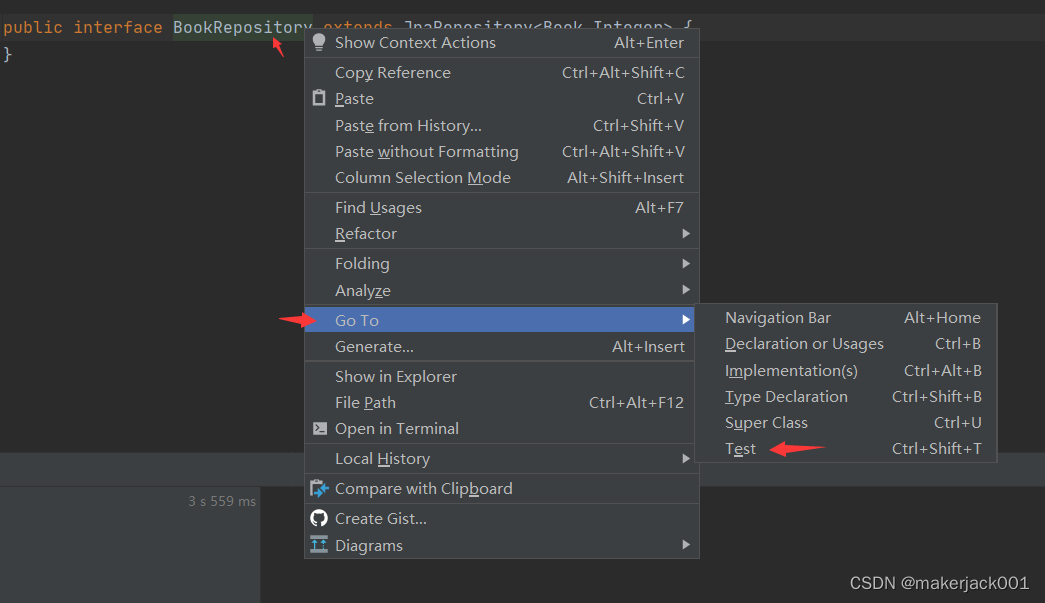Select Generate... menu item
The width and height of the screenshot is (1045, 603).
[x=374, y=346]
